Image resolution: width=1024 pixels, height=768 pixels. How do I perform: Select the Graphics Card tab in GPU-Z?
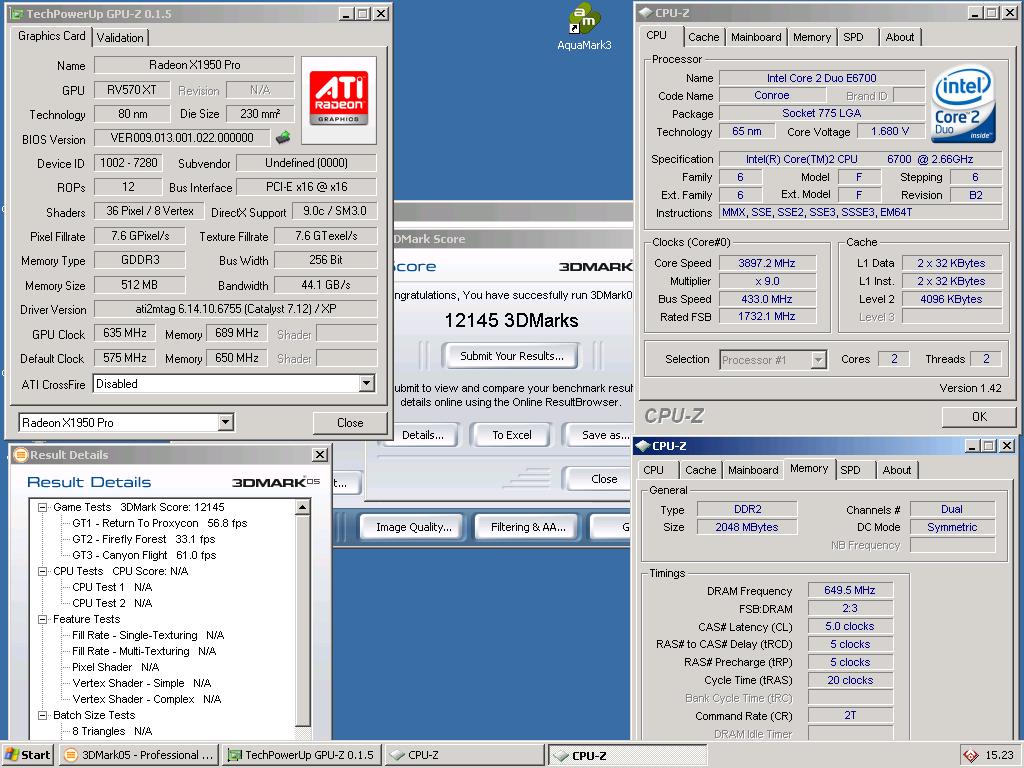(52, 36)
